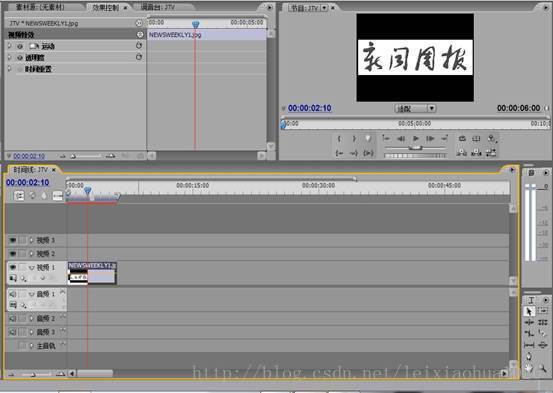Viewport: 553px width, 393px height.
Task: Go to Out point button
Action: click(x=353, y=153)
